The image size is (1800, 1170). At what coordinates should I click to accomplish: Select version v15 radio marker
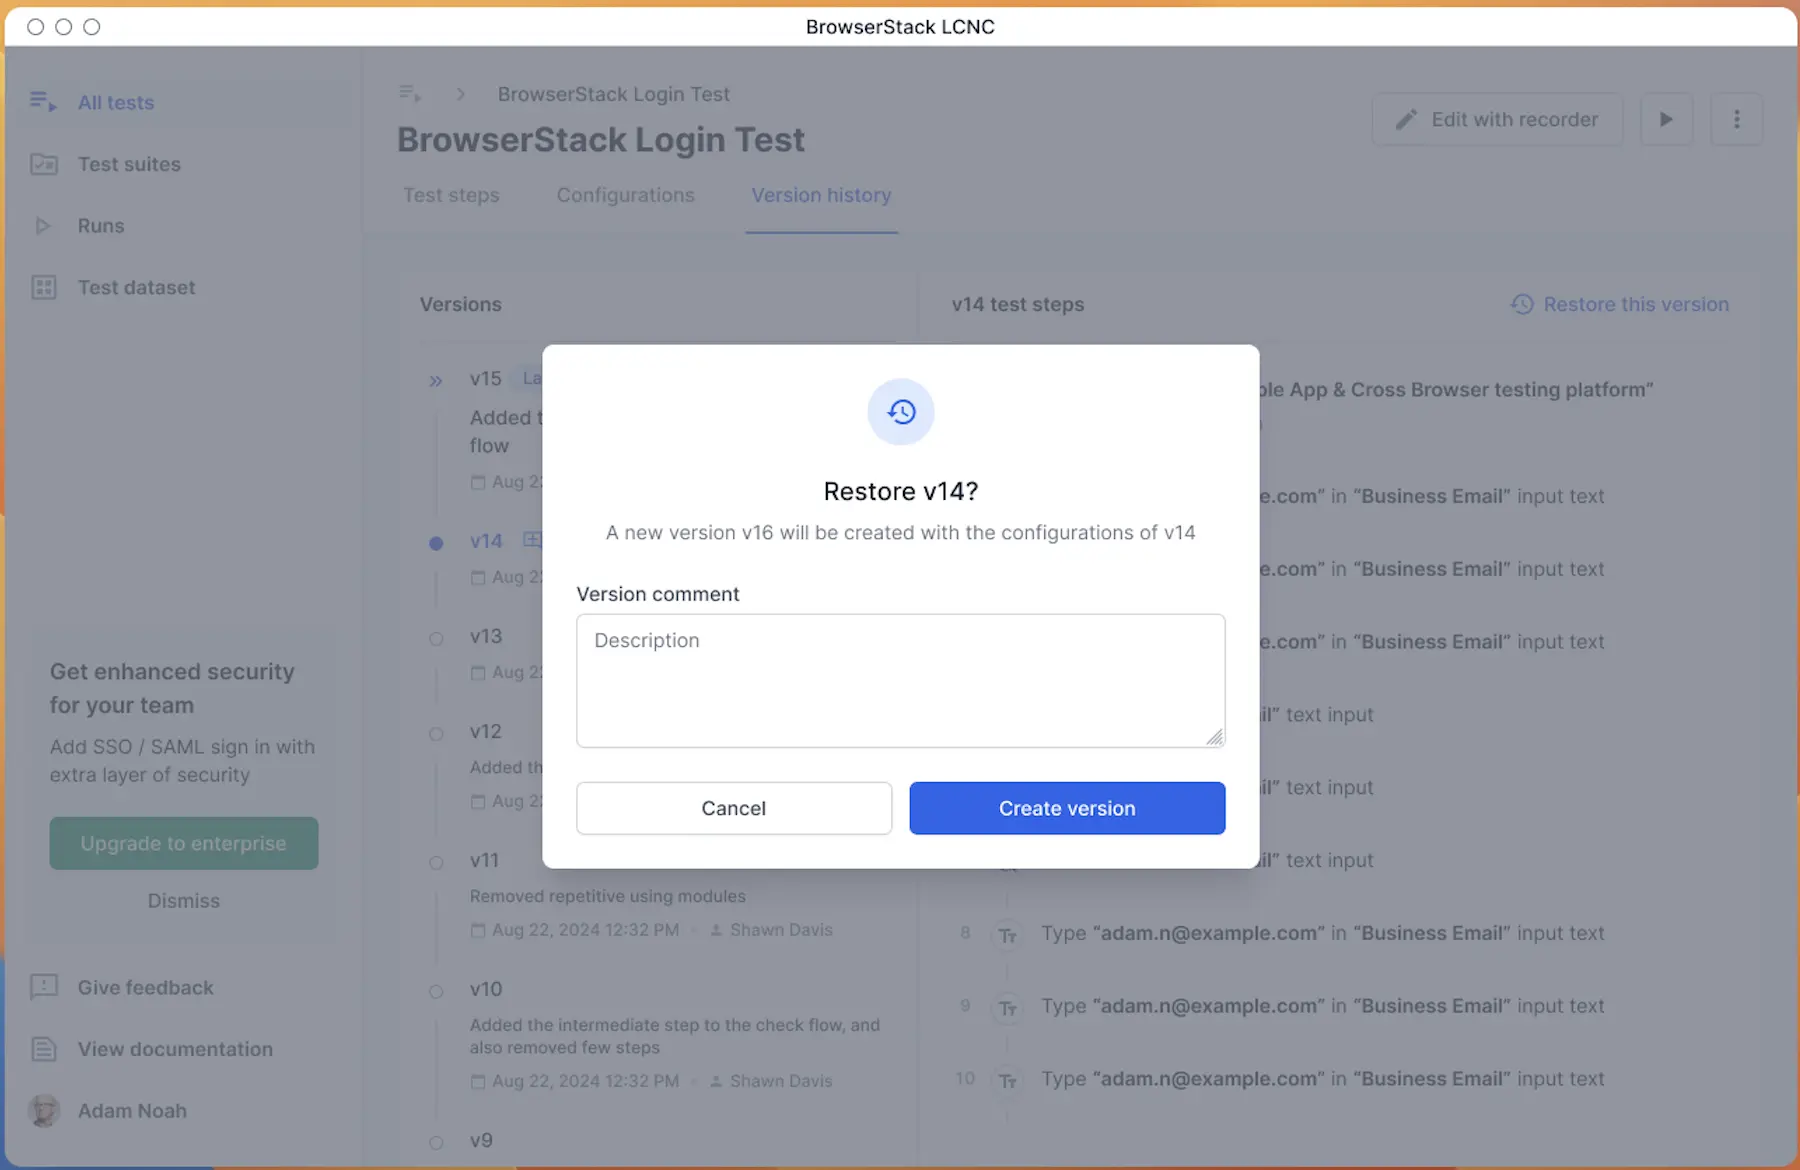pyautogui.click(x=436, y=381)
